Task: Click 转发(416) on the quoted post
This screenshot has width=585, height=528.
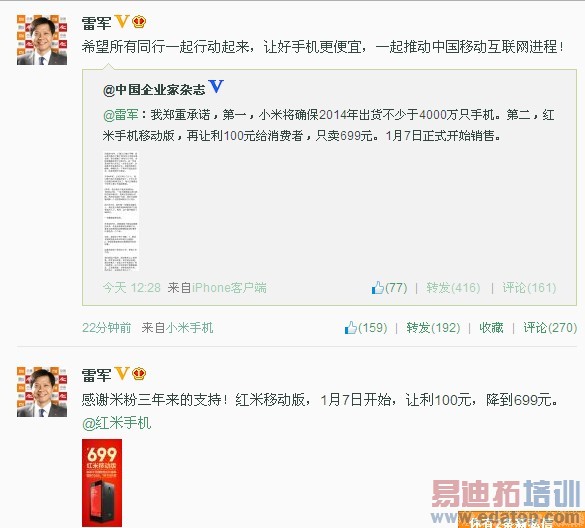Action: point(453,288)
